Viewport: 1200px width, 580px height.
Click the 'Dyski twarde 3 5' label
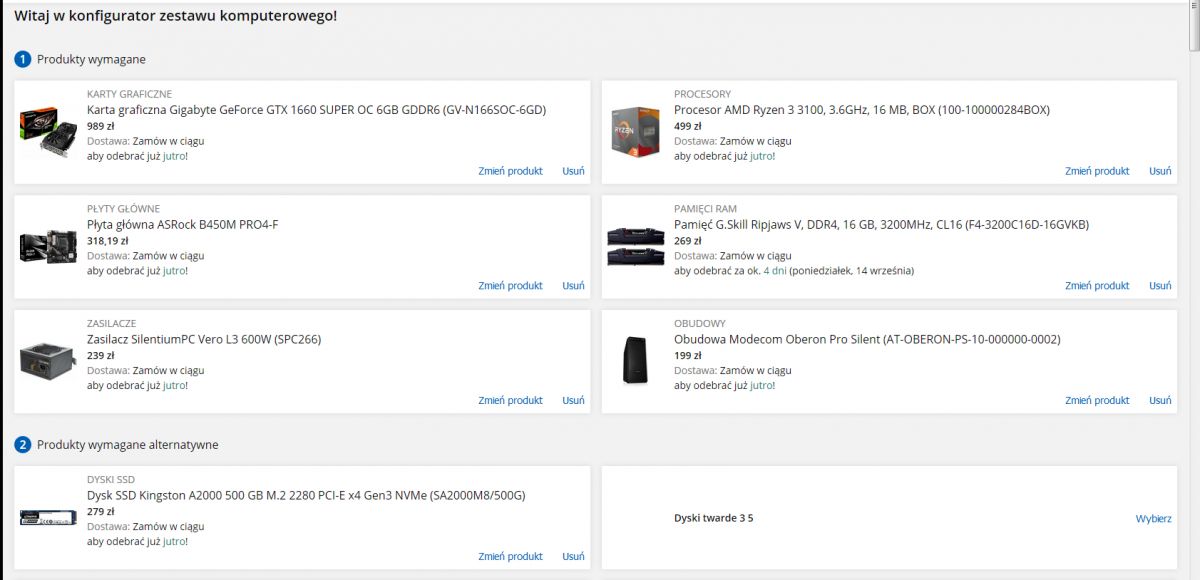(714, 518)
